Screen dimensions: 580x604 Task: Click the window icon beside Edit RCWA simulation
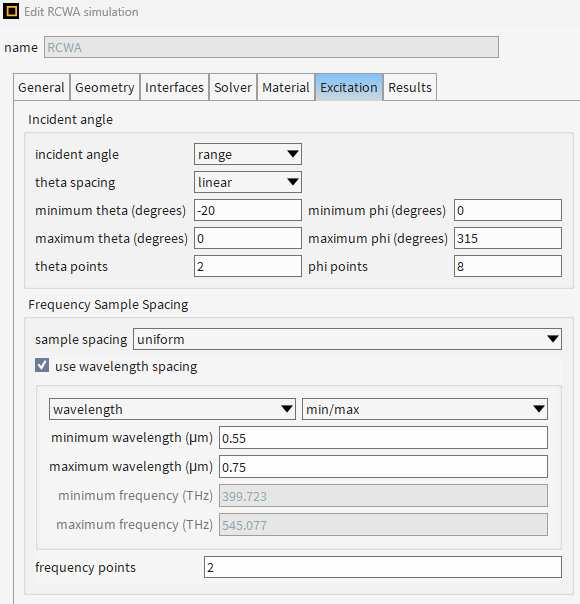pyautogui.click(x=11, y=12)
